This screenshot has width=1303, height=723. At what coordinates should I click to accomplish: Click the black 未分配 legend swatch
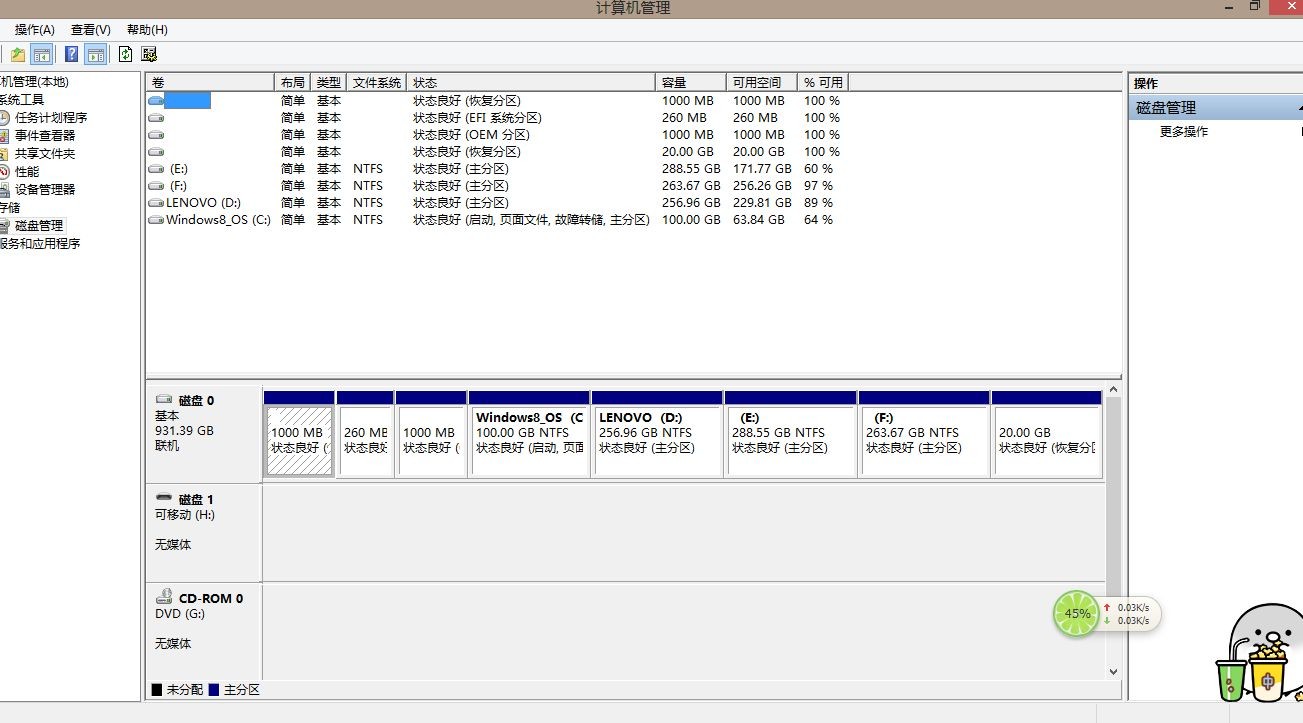pos(156,690)
